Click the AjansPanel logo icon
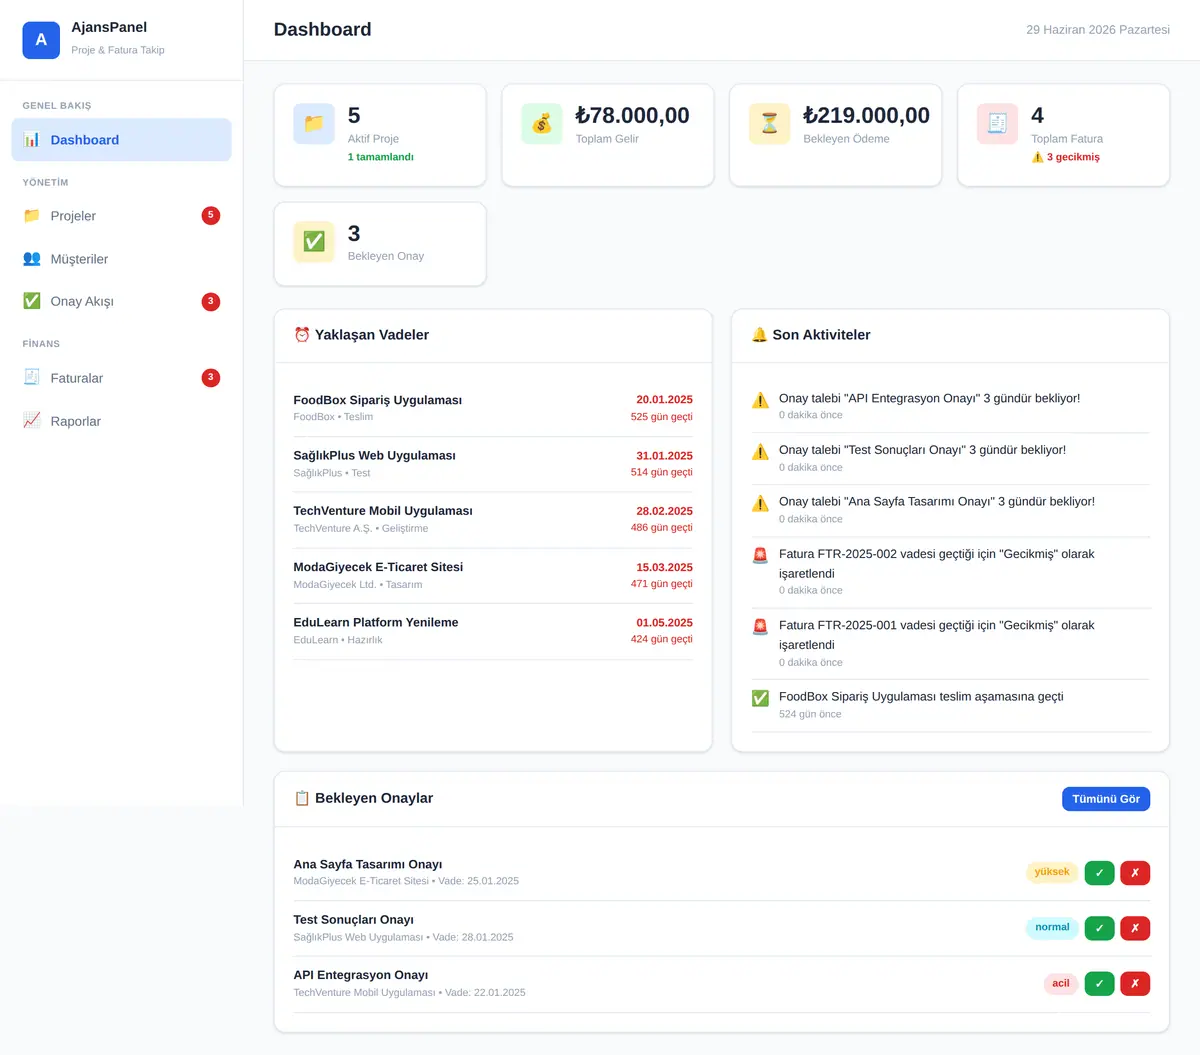Viewport: 1200px width, 1055px height. click(x=41, y=40)
